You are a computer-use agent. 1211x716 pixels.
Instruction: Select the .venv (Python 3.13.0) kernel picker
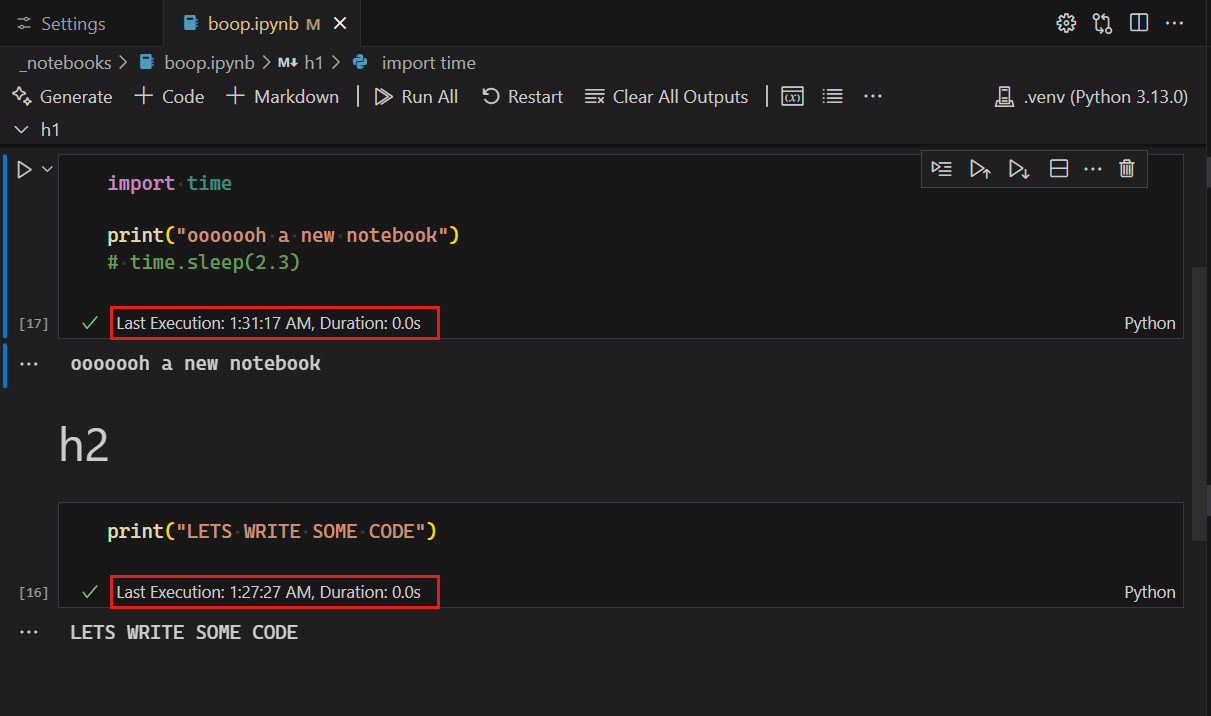tap(1092, 97)
